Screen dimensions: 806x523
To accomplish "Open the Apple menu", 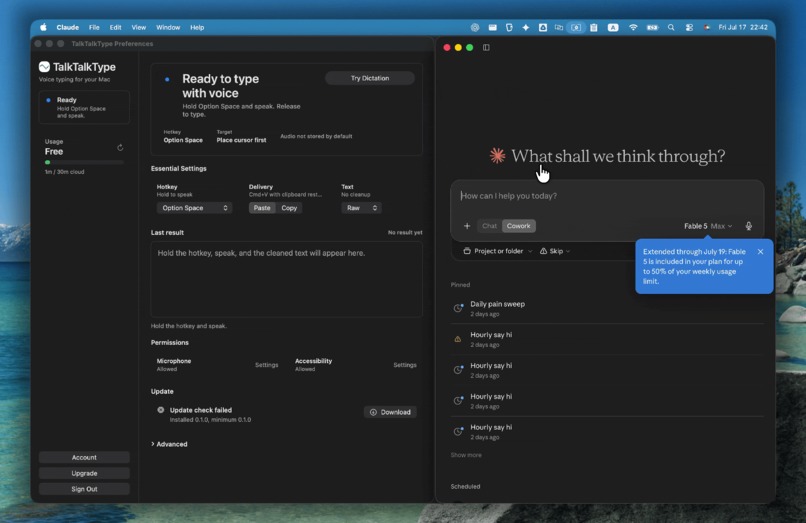I will 43,27.
